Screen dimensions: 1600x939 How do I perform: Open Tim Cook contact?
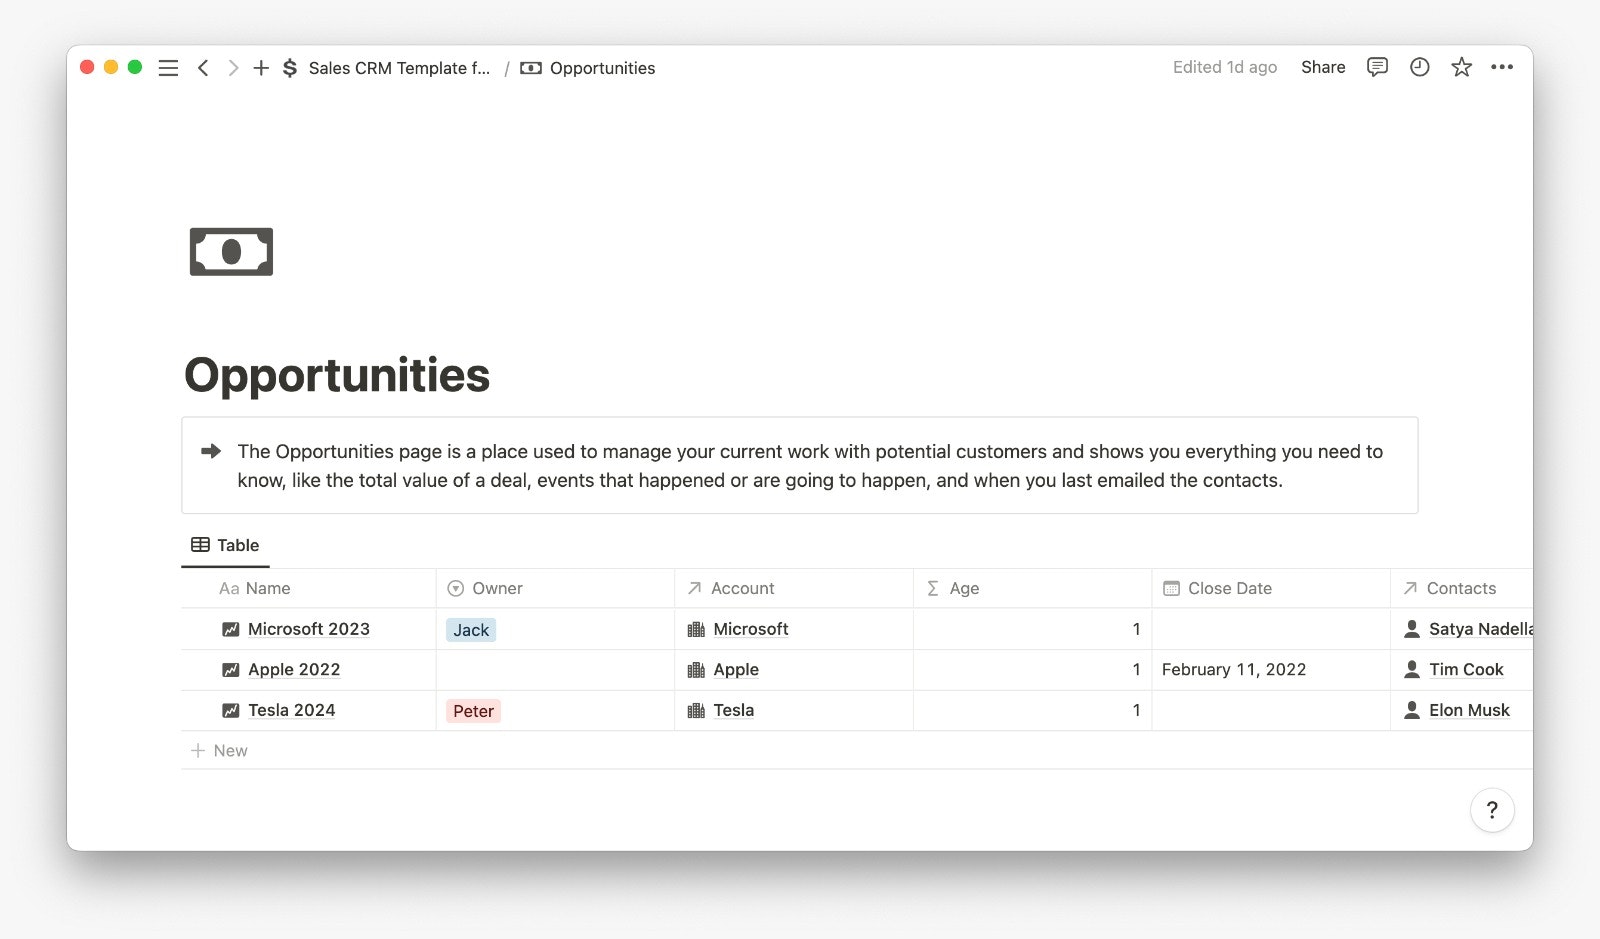pyautogui.click(x=1466, y=670)
